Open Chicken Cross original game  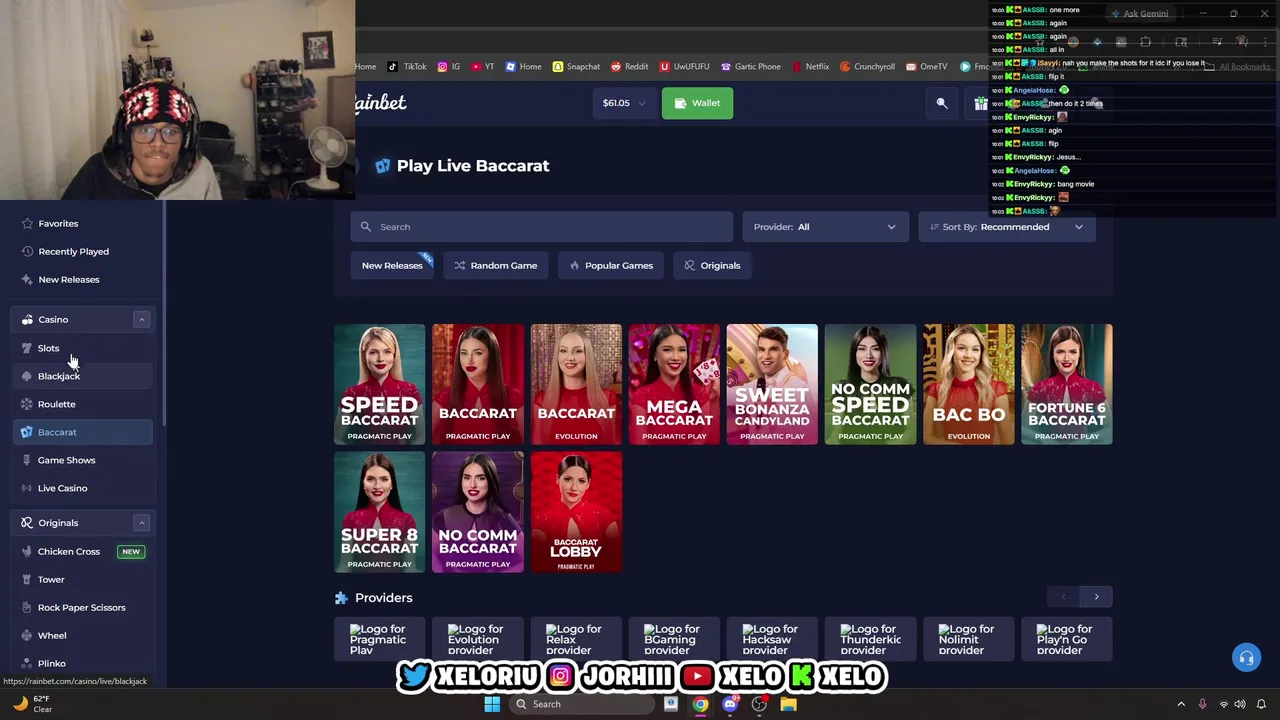coord(84,551)
